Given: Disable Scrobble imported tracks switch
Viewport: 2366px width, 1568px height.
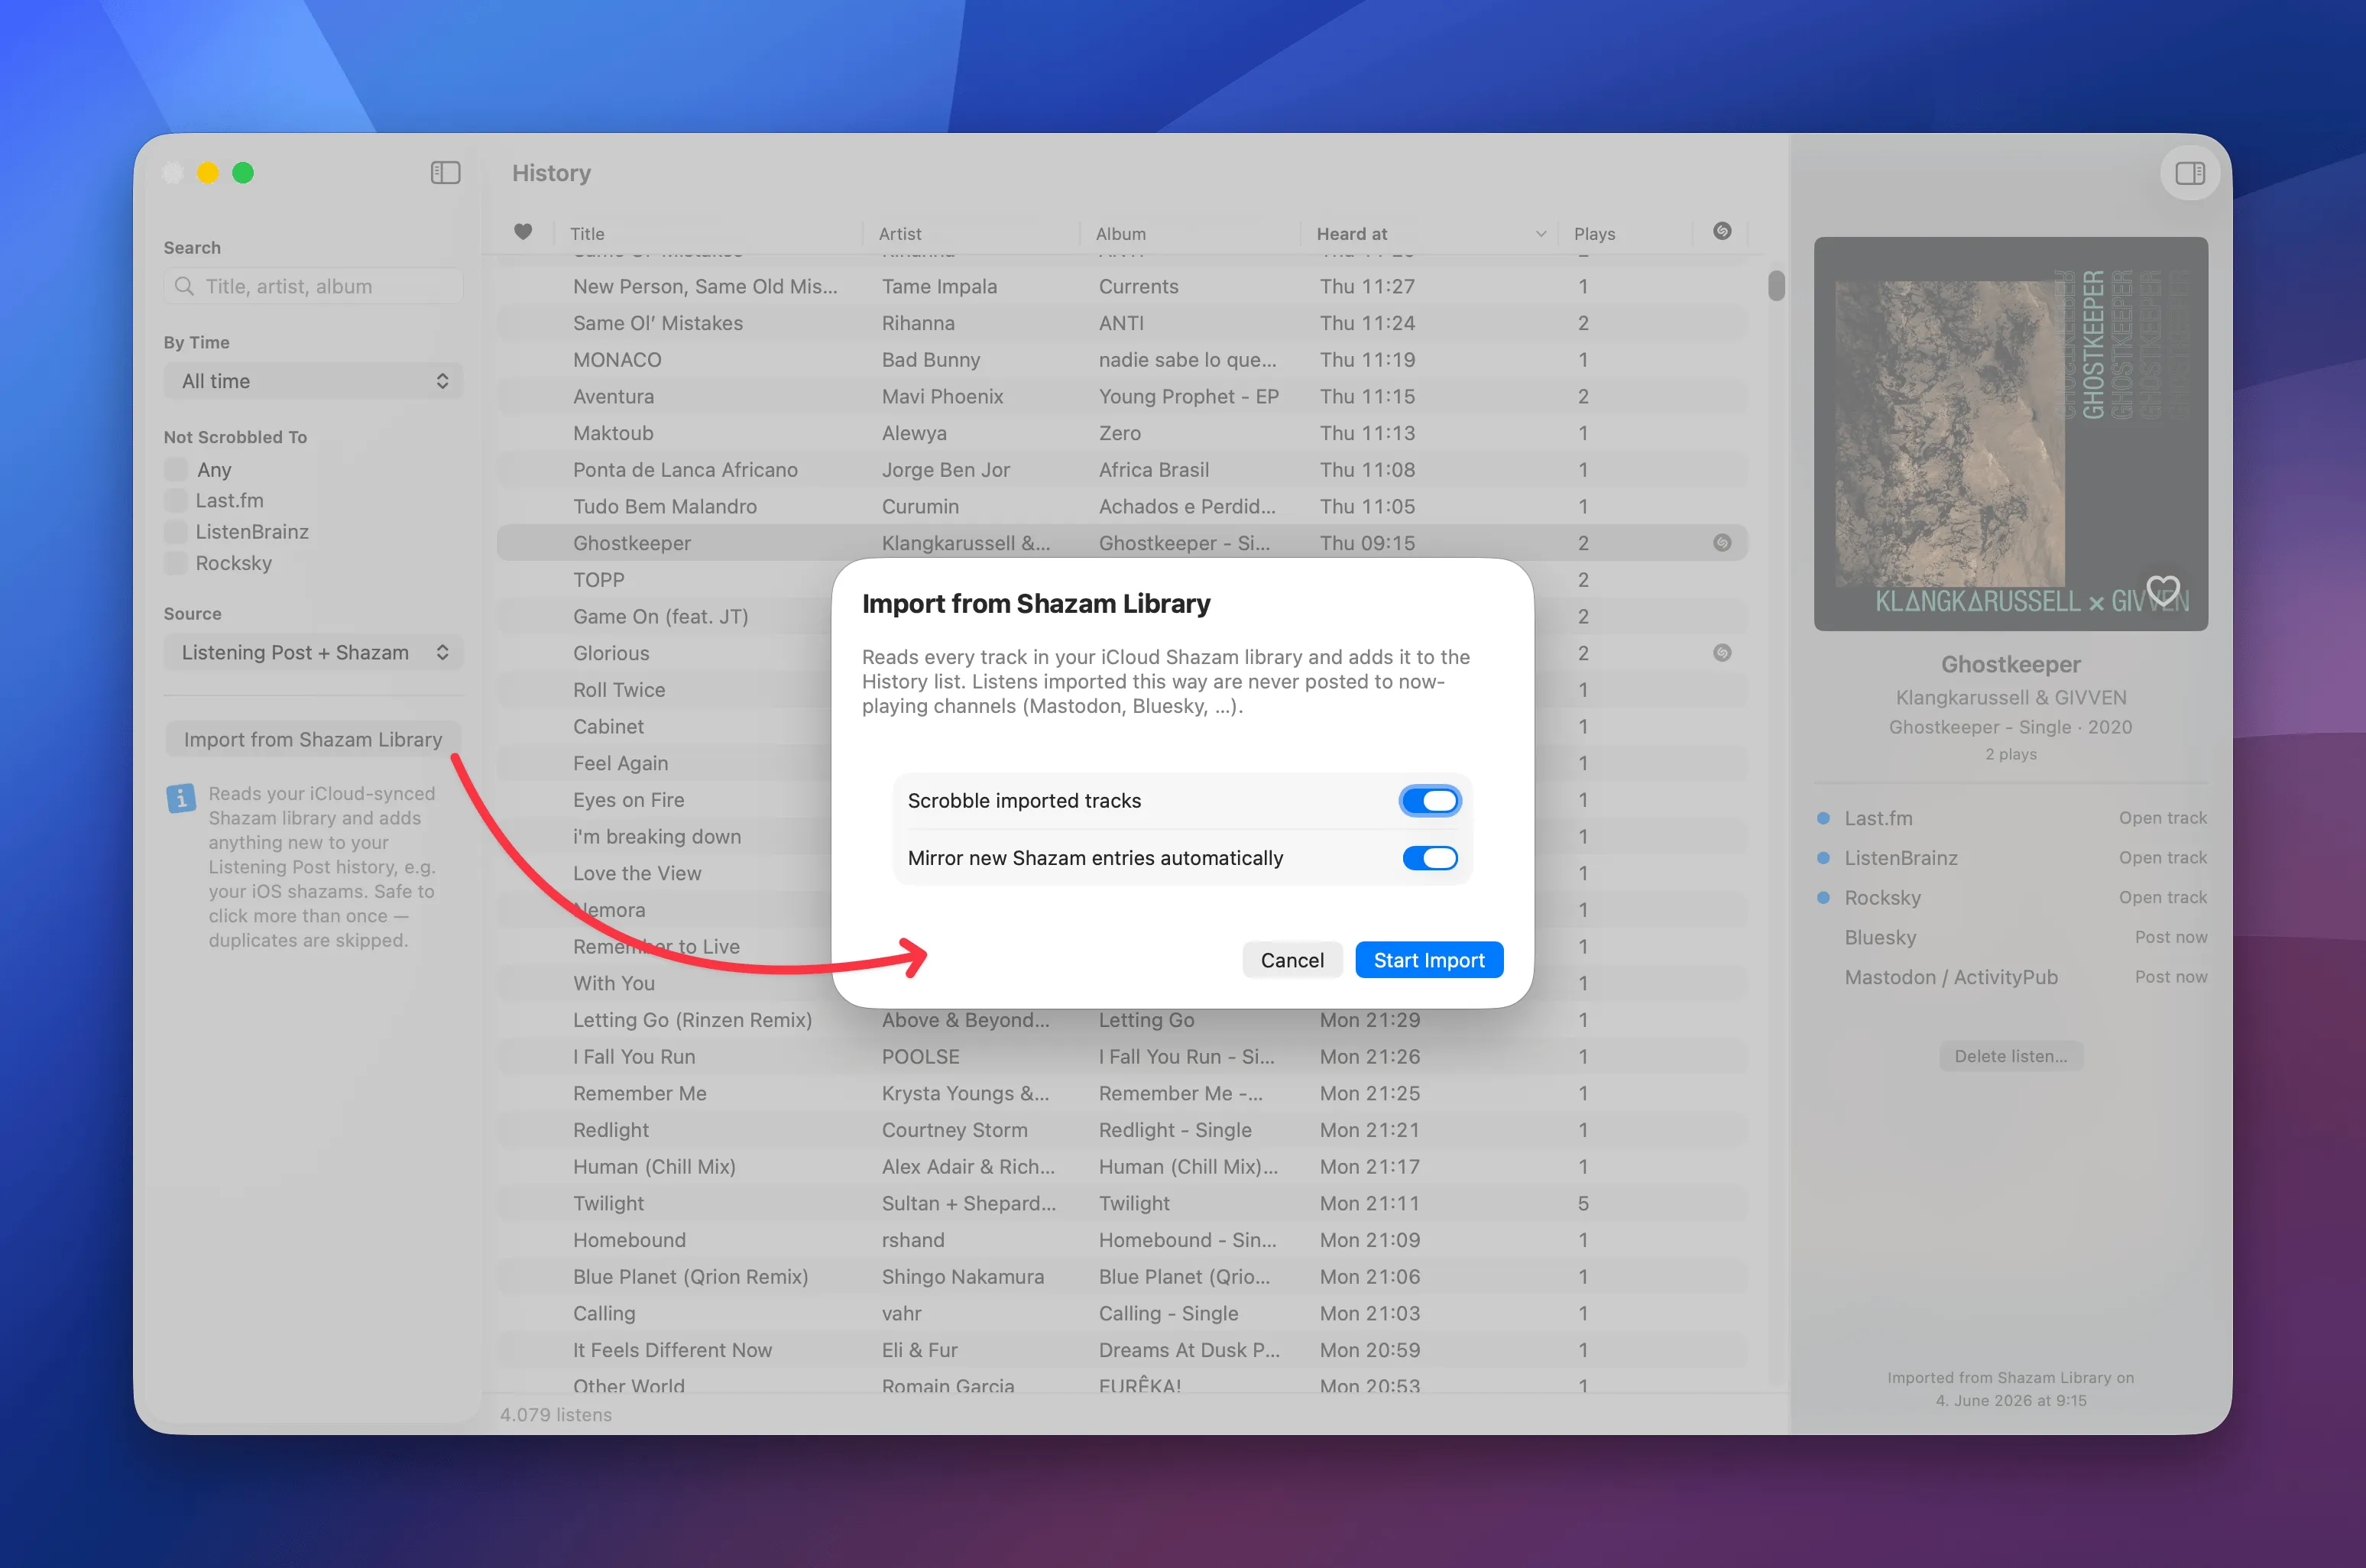Looking at the screenshot, I should point(1430,801).
